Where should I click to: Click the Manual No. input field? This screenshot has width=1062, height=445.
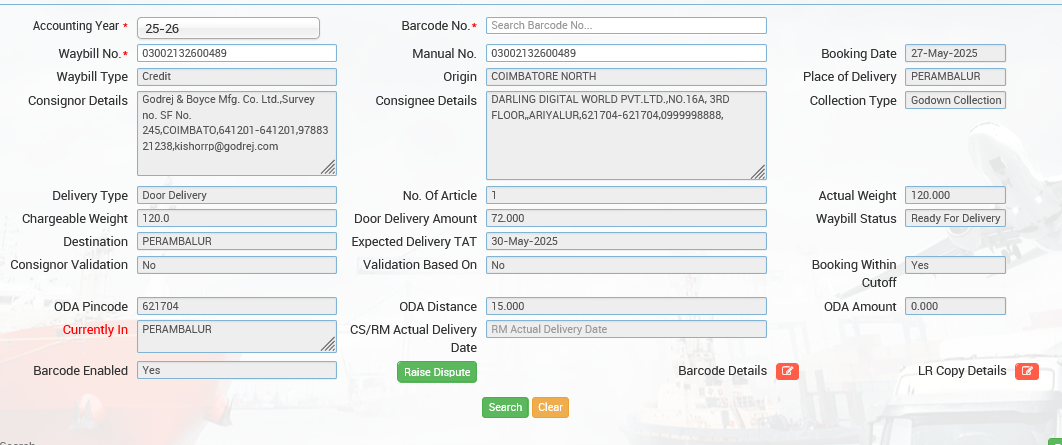tap(626, 53)
